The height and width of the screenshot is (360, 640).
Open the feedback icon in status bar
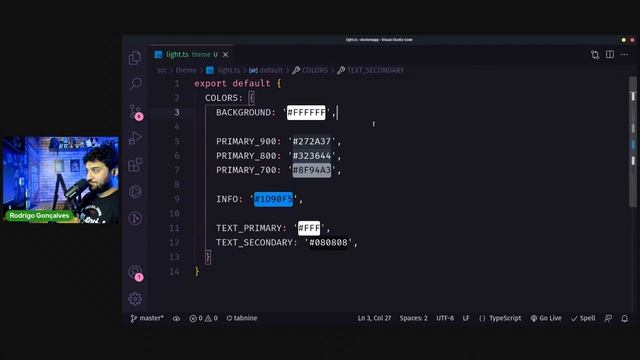coord(608,318)
